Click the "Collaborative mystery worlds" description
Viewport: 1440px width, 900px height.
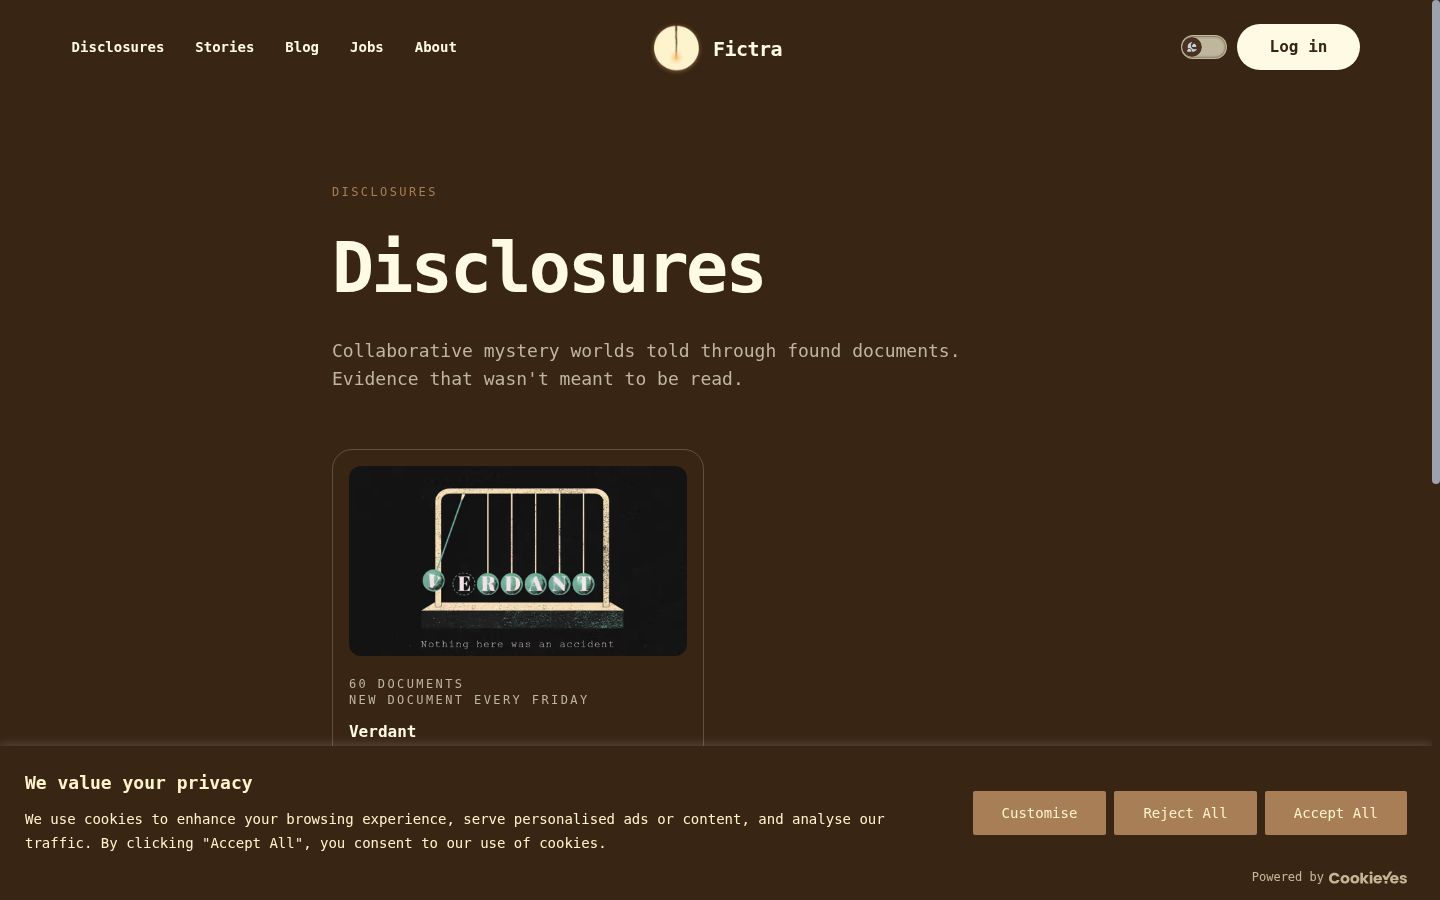[646, 365]
